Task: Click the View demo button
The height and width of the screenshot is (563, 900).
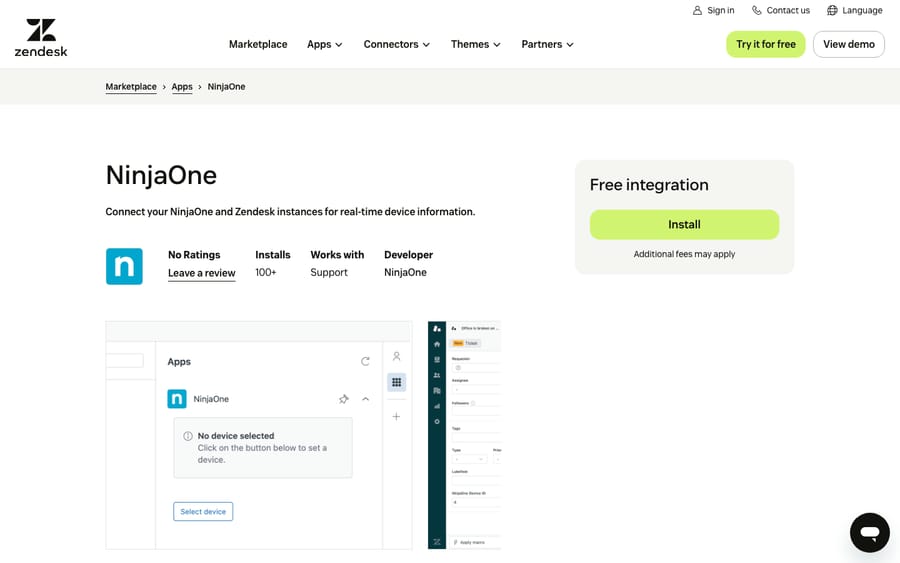Action: 849,44
